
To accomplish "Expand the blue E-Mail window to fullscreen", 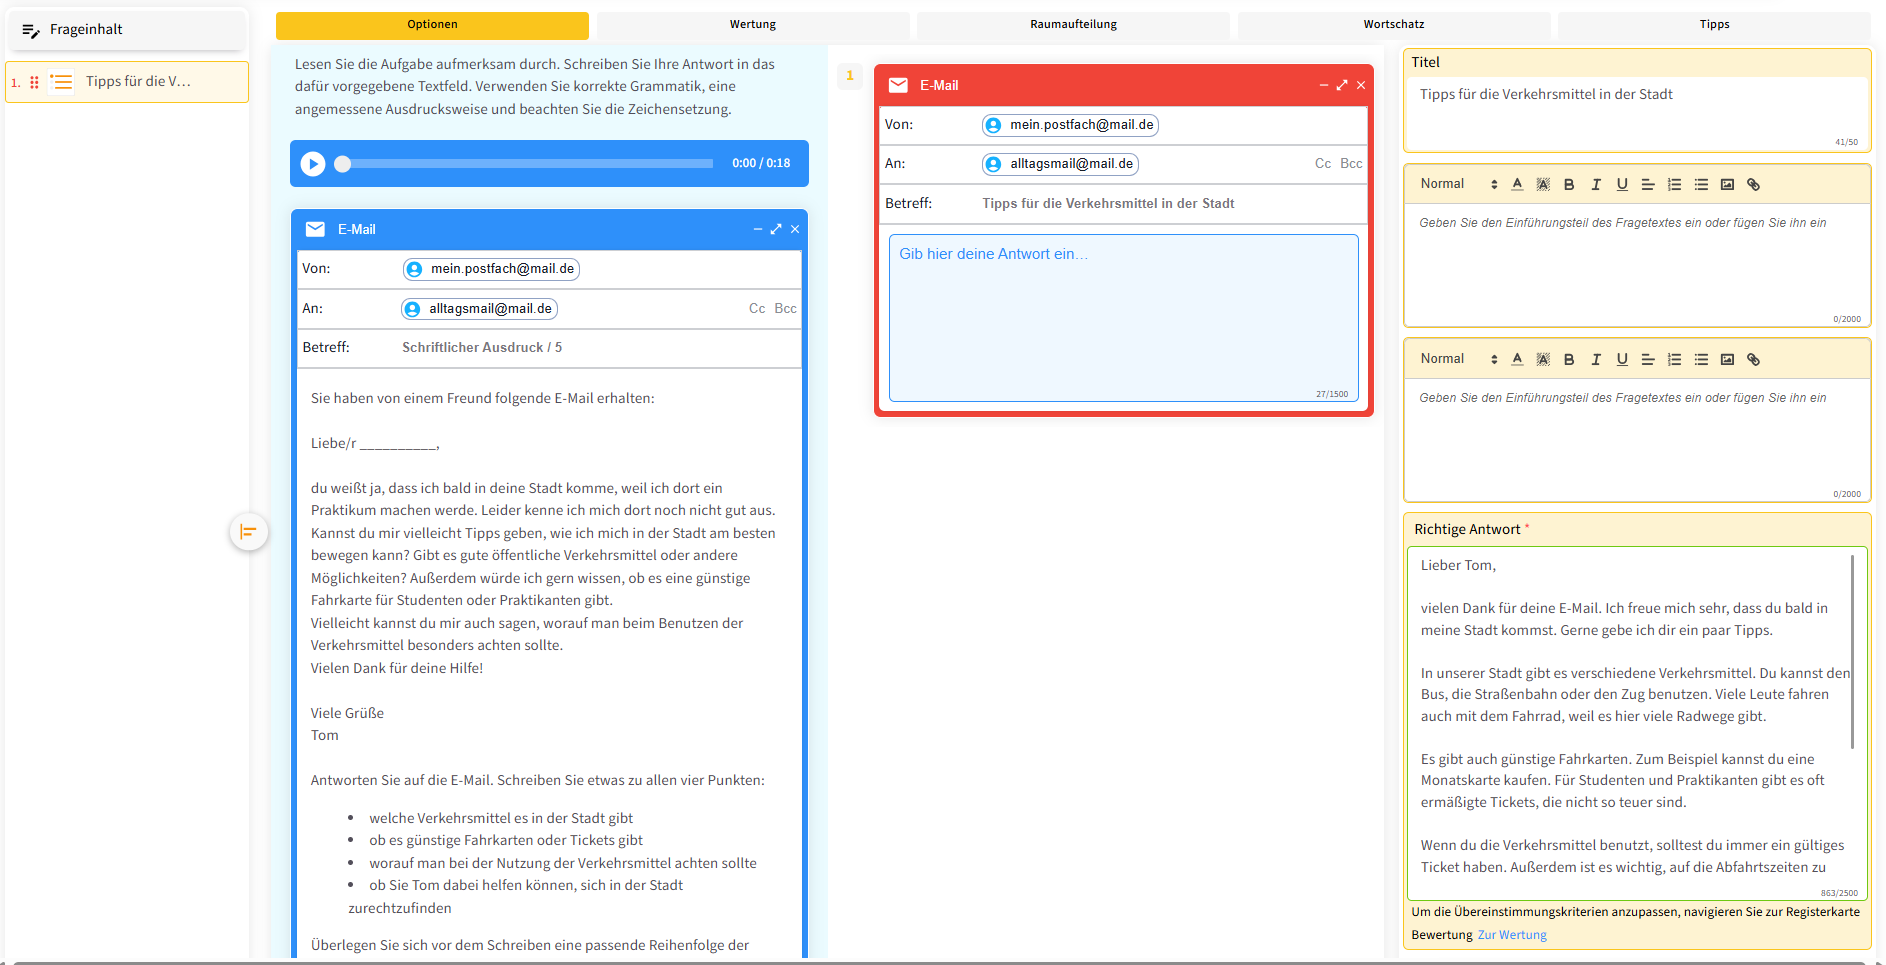I will coord(776,229).
